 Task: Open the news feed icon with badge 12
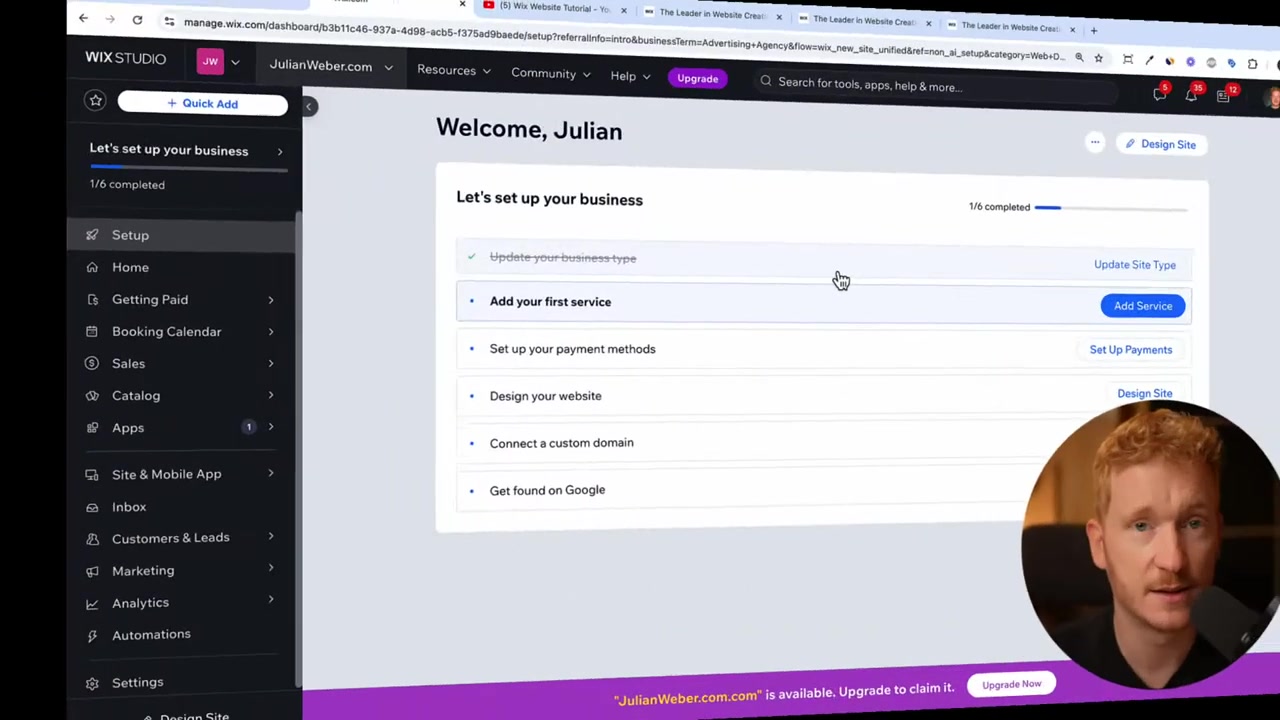point(1224,96)
